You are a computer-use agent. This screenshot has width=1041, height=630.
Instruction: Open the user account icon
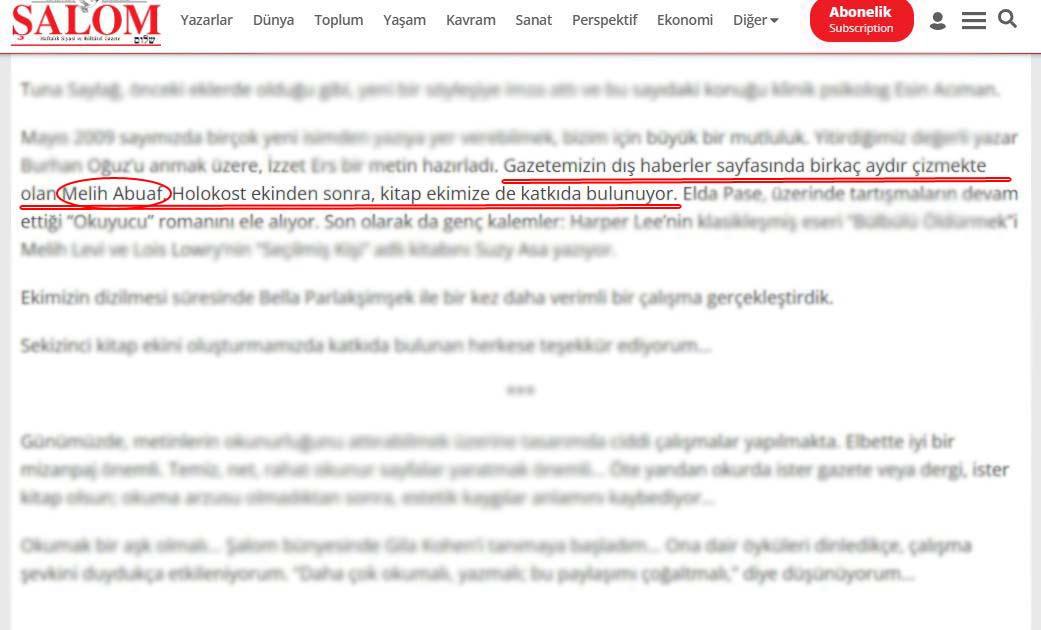pyautogui.click(x=937, y=21)
